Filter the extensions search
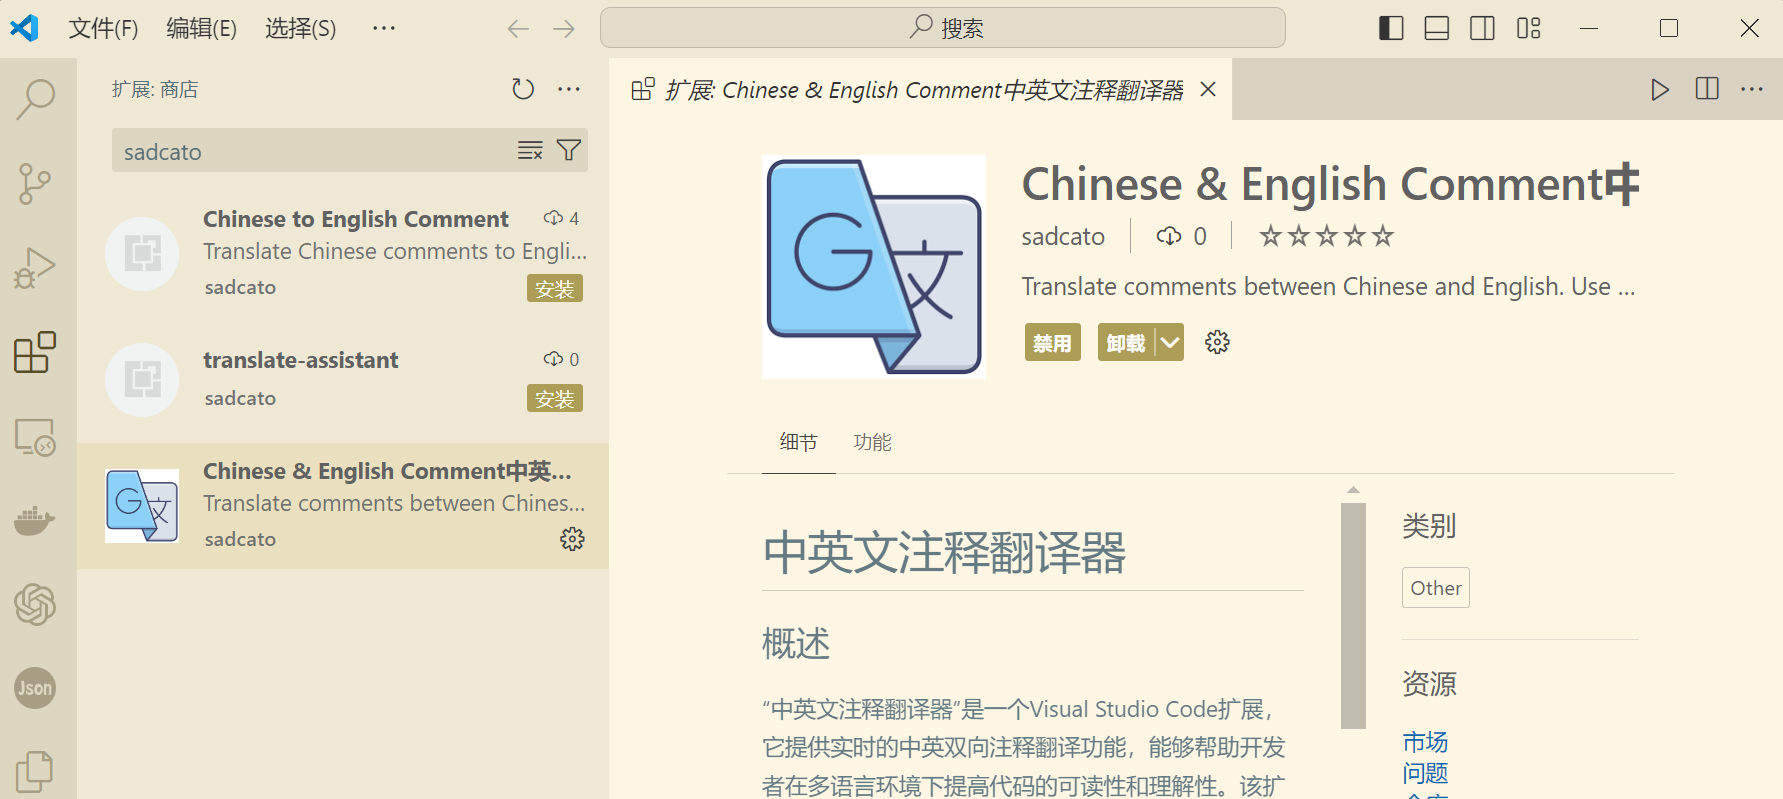The image size is (1783, 799). (x=569, y=151)
